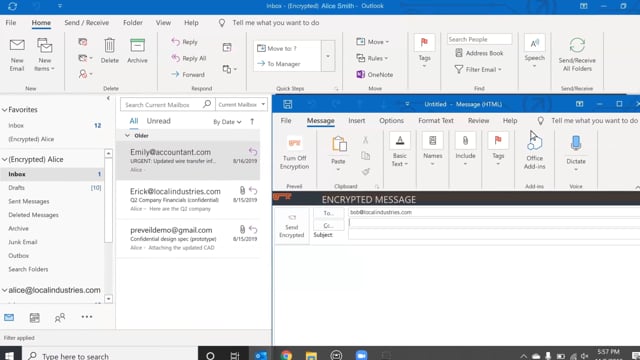Click the Tell me search box in Outlook
The width and height of the screenshot is (640, 360).
pyautogui.click(x=276, y=23)
